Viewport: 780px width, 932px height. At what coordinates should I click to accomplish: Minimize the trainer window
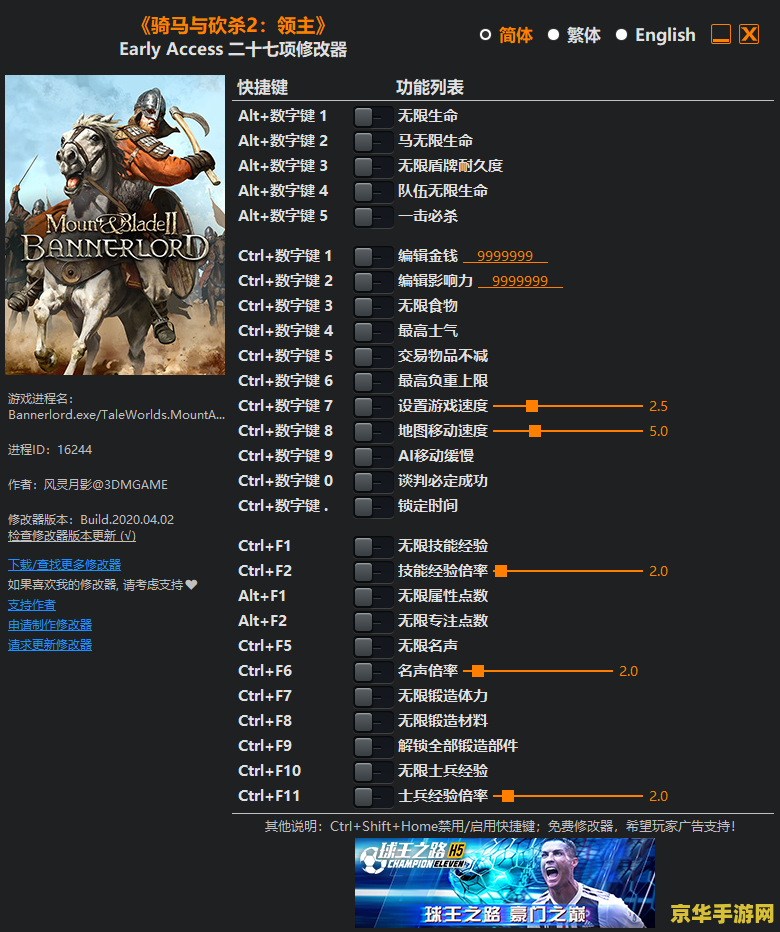click(721, 34)
